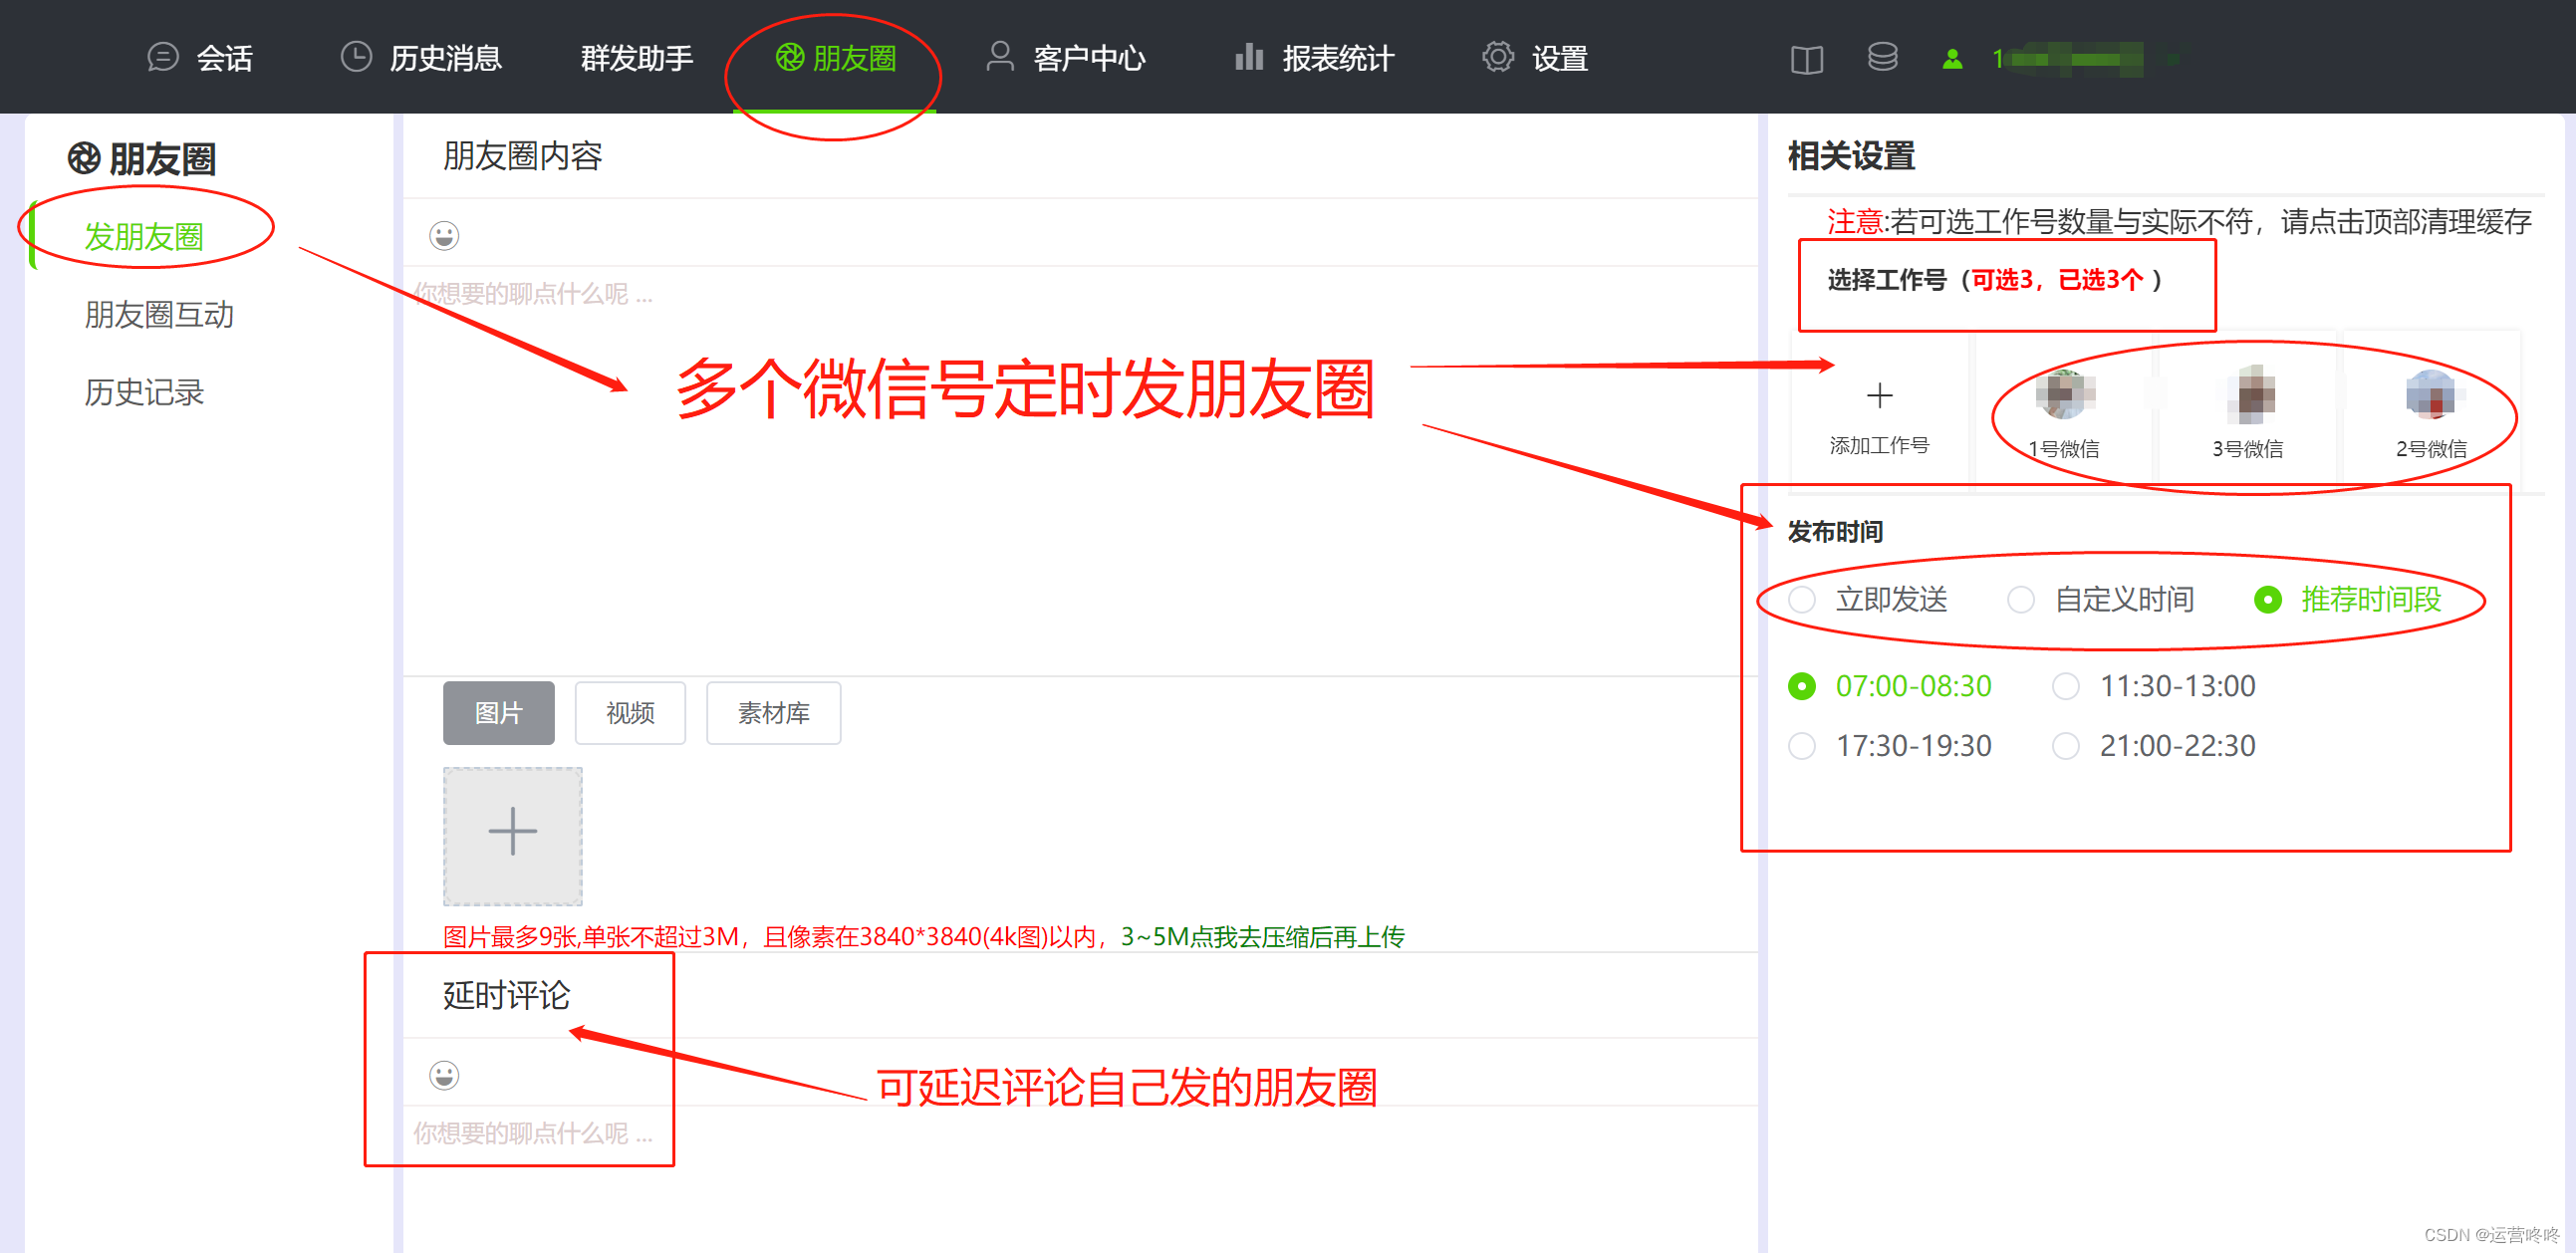The height and width of the screenshot is (1253, 2576).
Task: Click the database cache icon in top bar
Action: click(1882, 58)
